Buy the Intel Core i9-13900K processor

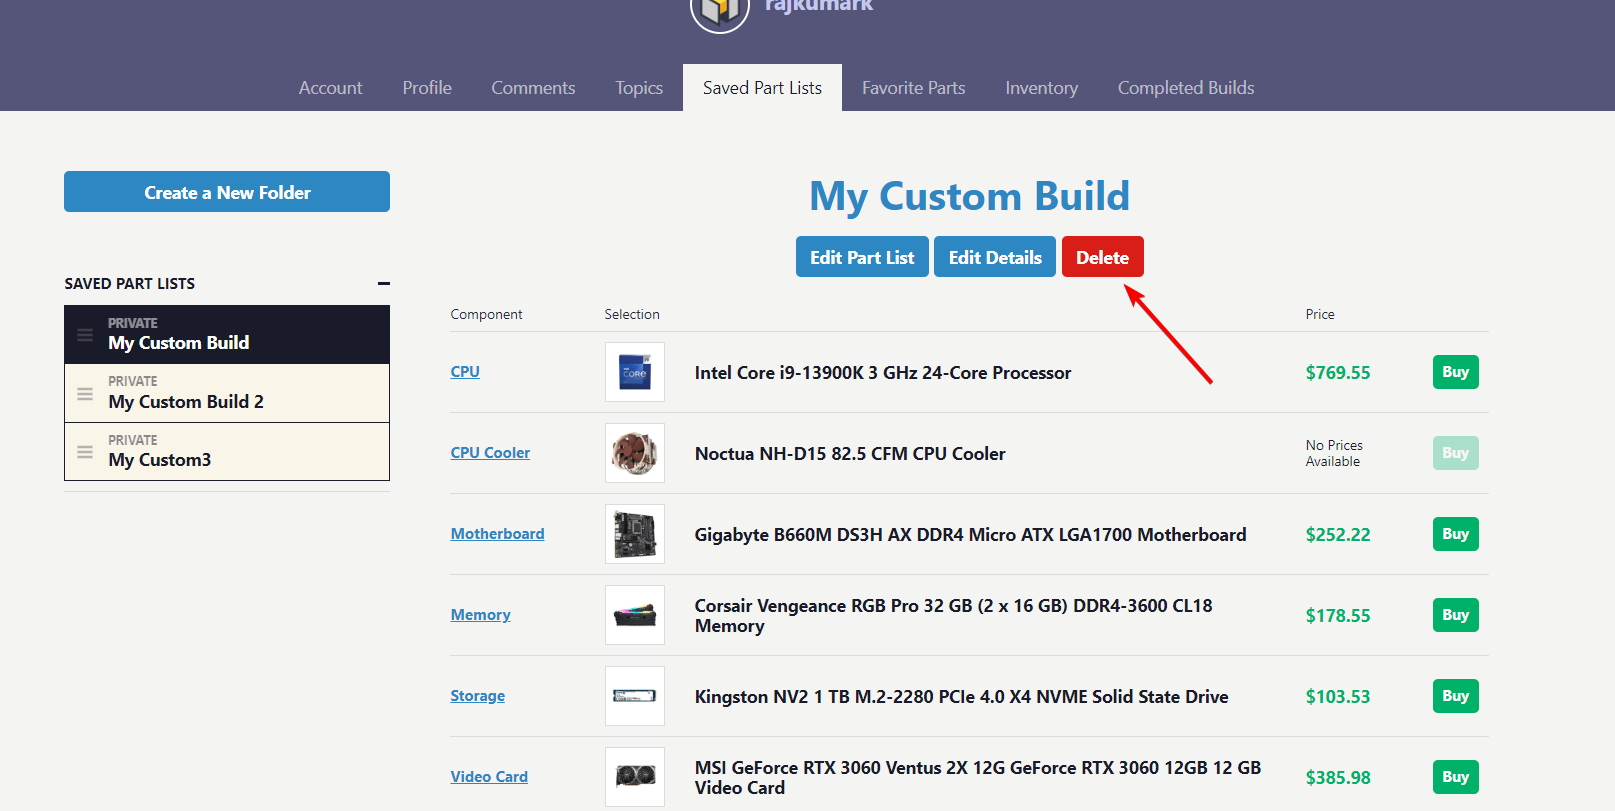tap(1455, 372)
